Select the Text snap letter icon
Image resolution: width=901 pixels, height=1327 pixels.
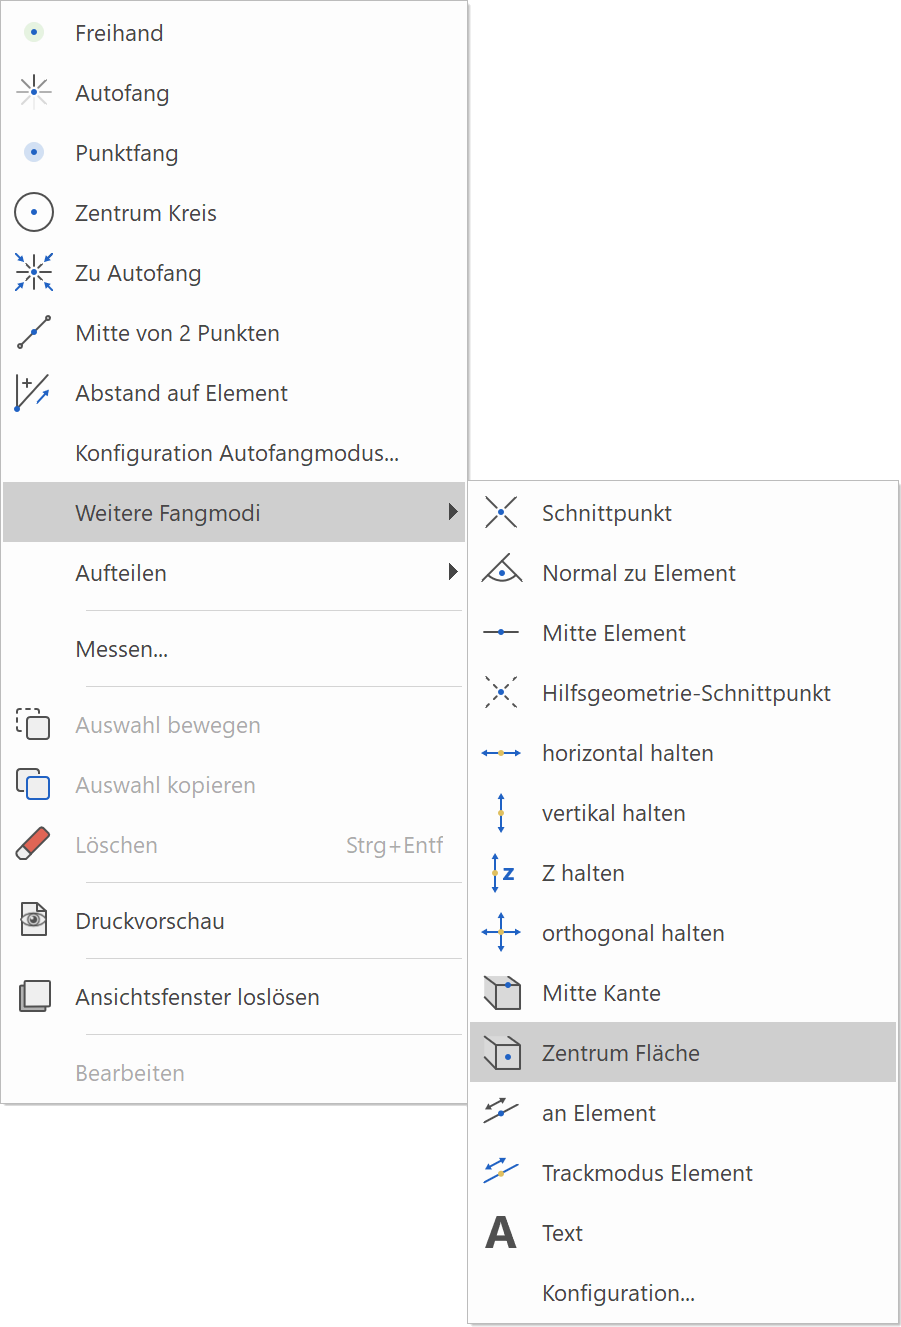(501, 1233)
